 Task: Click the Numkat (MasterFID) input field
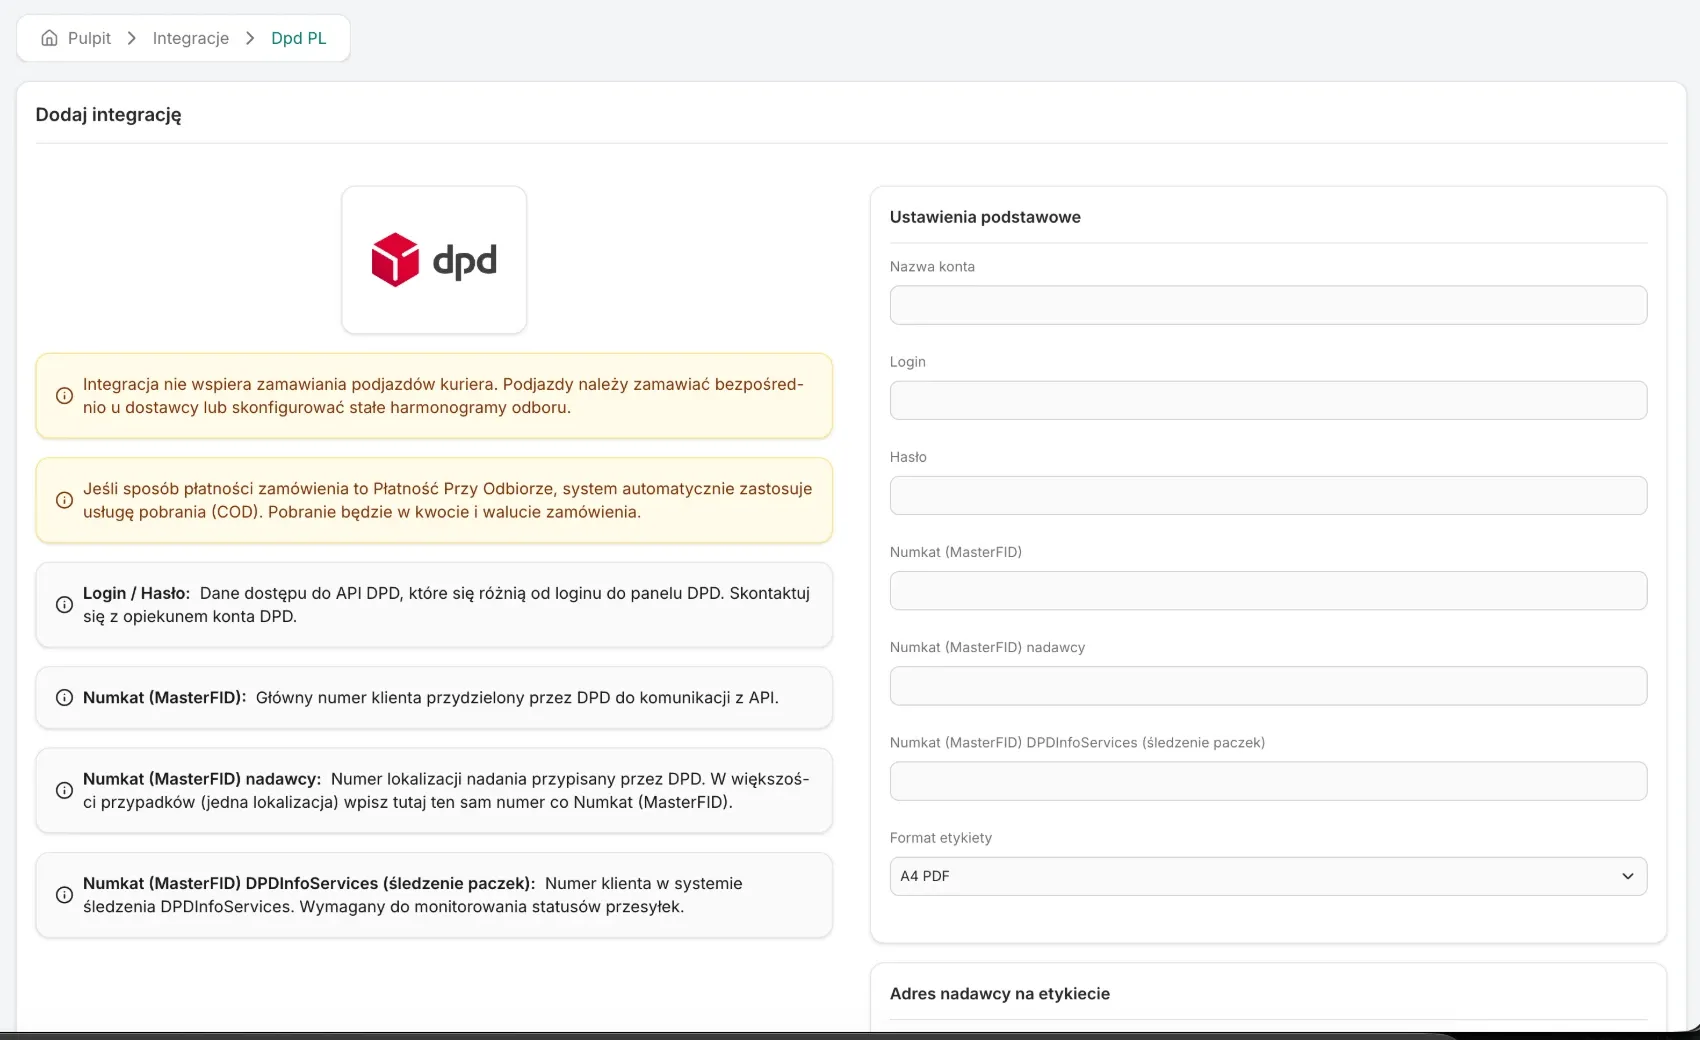pos(1268,590)
